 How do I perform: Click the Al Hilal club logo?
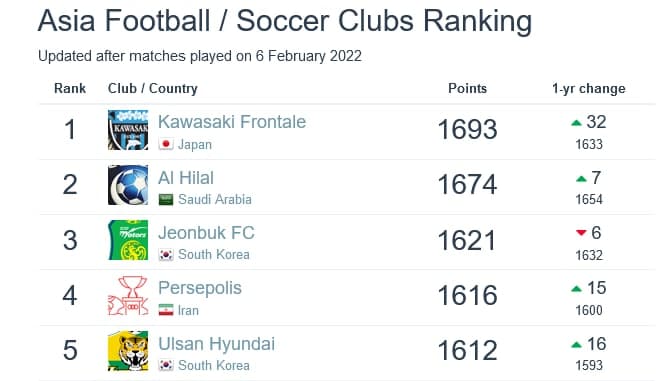pyautogui.click(x=128, y=185)
